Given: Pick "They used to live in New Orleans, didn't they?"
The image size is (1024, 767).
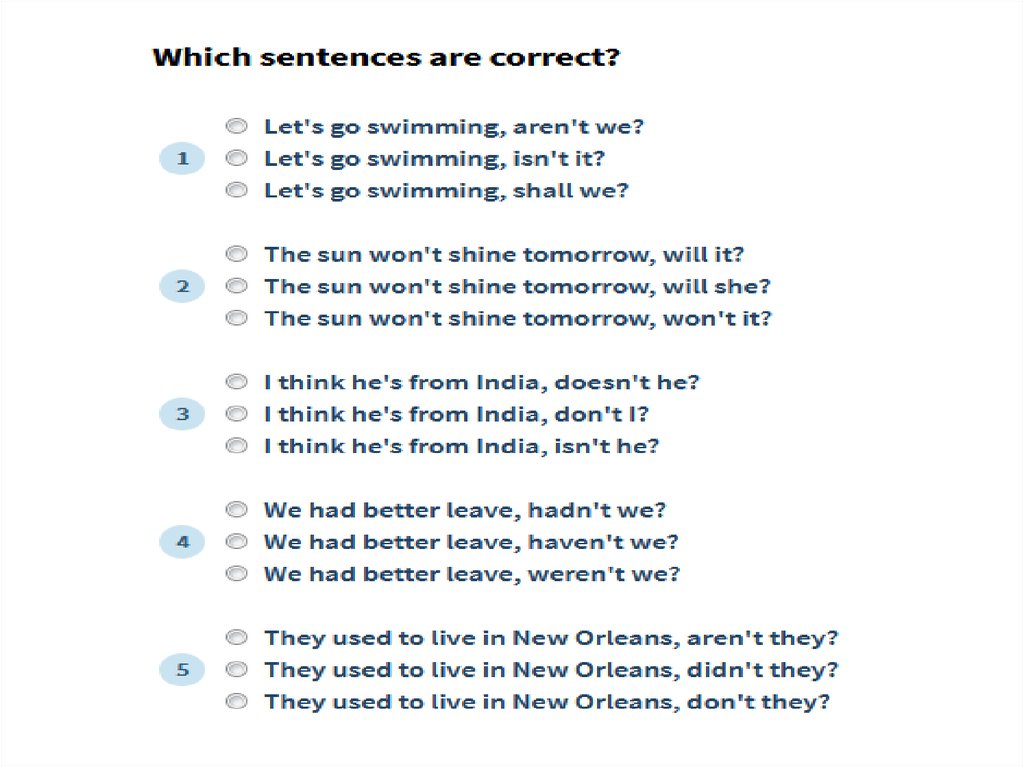Looking at the screenshot, I should click(x=236, y=670).
